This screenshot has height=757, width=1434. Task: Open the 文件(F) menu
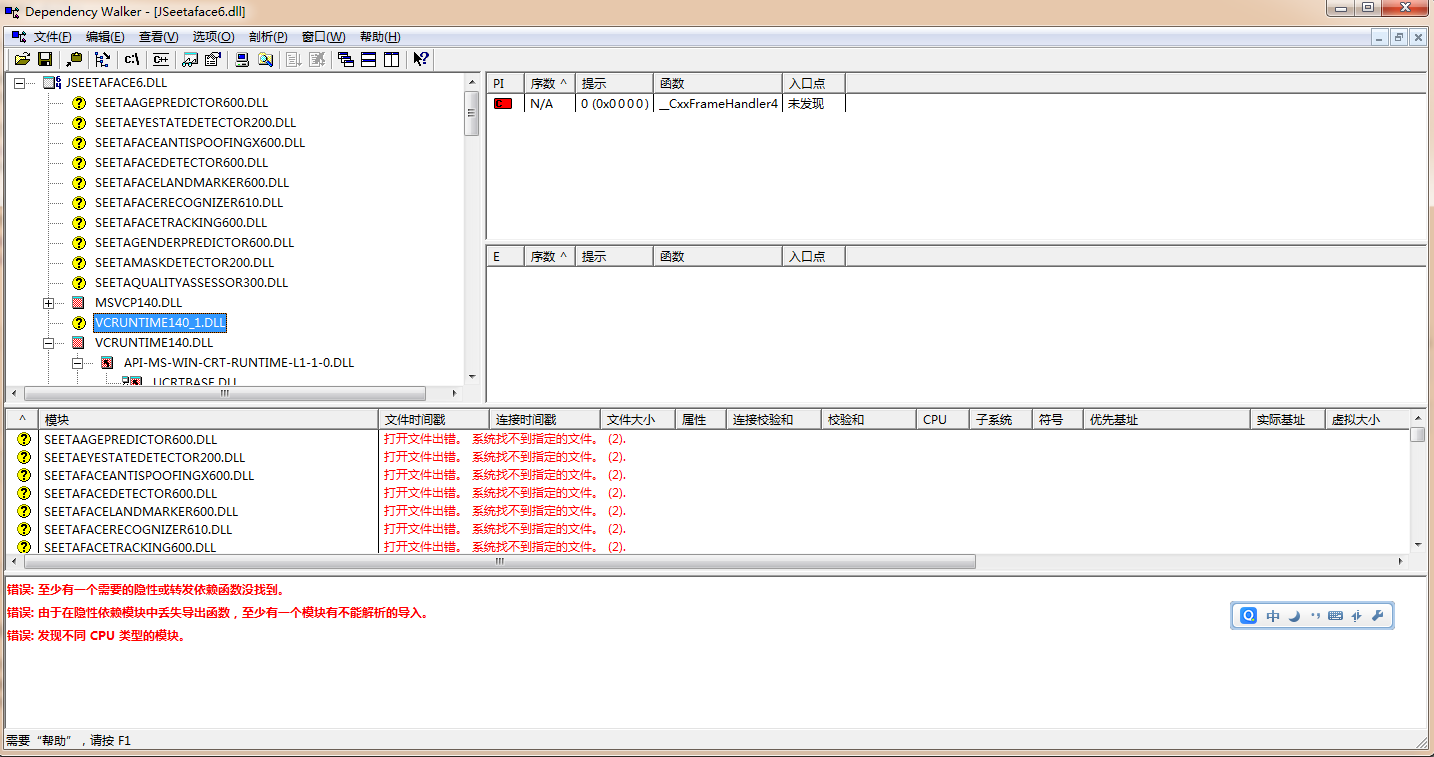click(x=53, y=37)
